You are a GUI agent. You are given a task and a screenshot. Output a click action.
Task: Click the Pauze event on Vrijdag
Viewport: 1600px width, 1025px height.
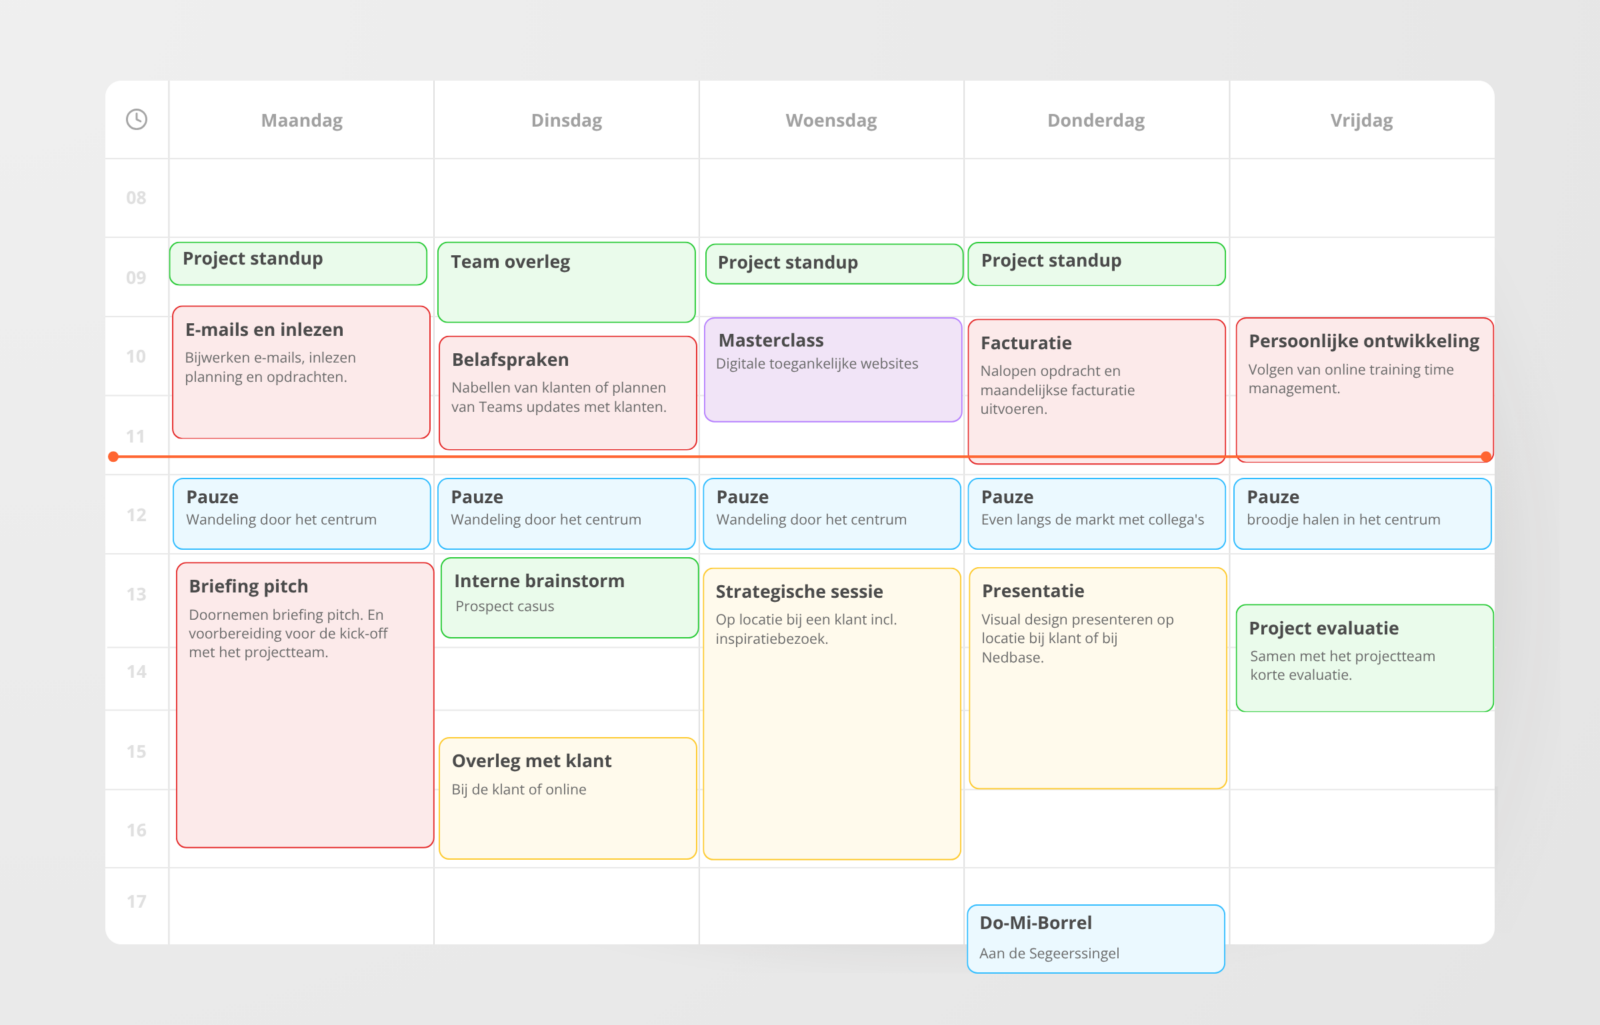(x=1362, y=513)
